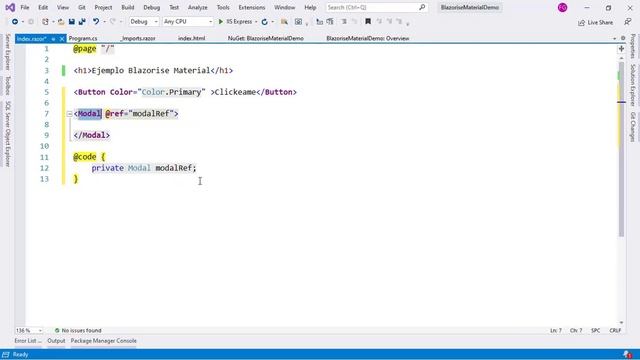Screen dimensions: 640x360
Task: Click the notifications icon in the status bar
Action: pyautogui.click(x=628, y=354)
